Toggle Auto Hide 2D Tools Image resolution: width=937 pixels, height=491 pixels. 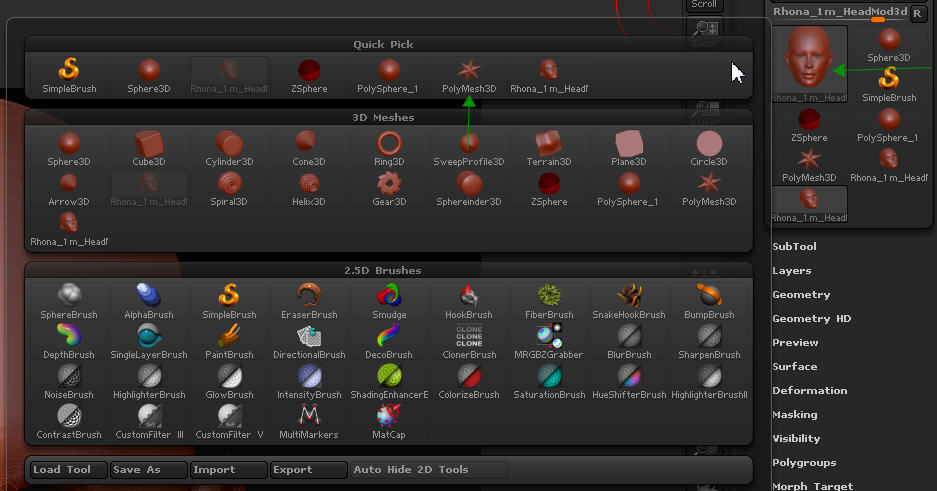coord(428,469)
